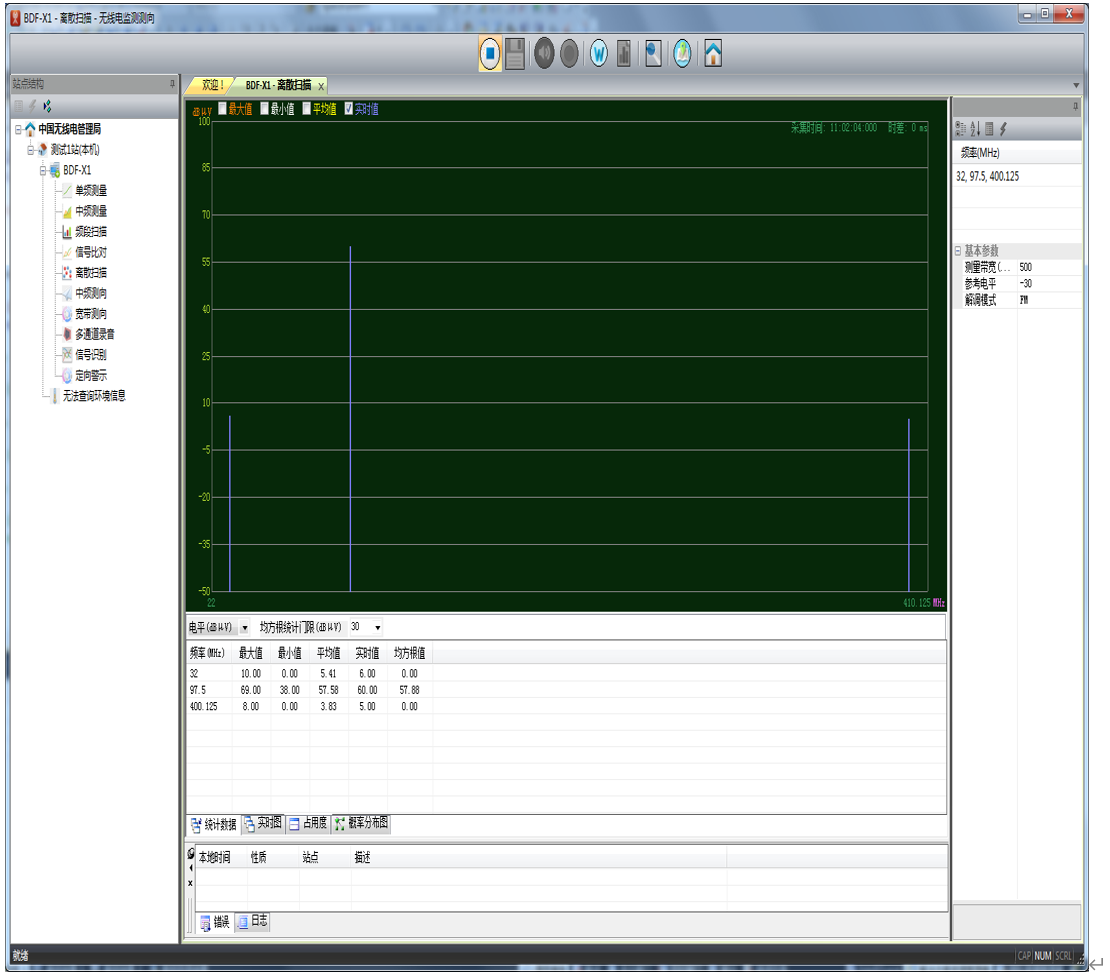1110x980 pixels.
Task: Toggle the 平均值 checkbox
Action: pyautogui.click(x=307, y=109)
